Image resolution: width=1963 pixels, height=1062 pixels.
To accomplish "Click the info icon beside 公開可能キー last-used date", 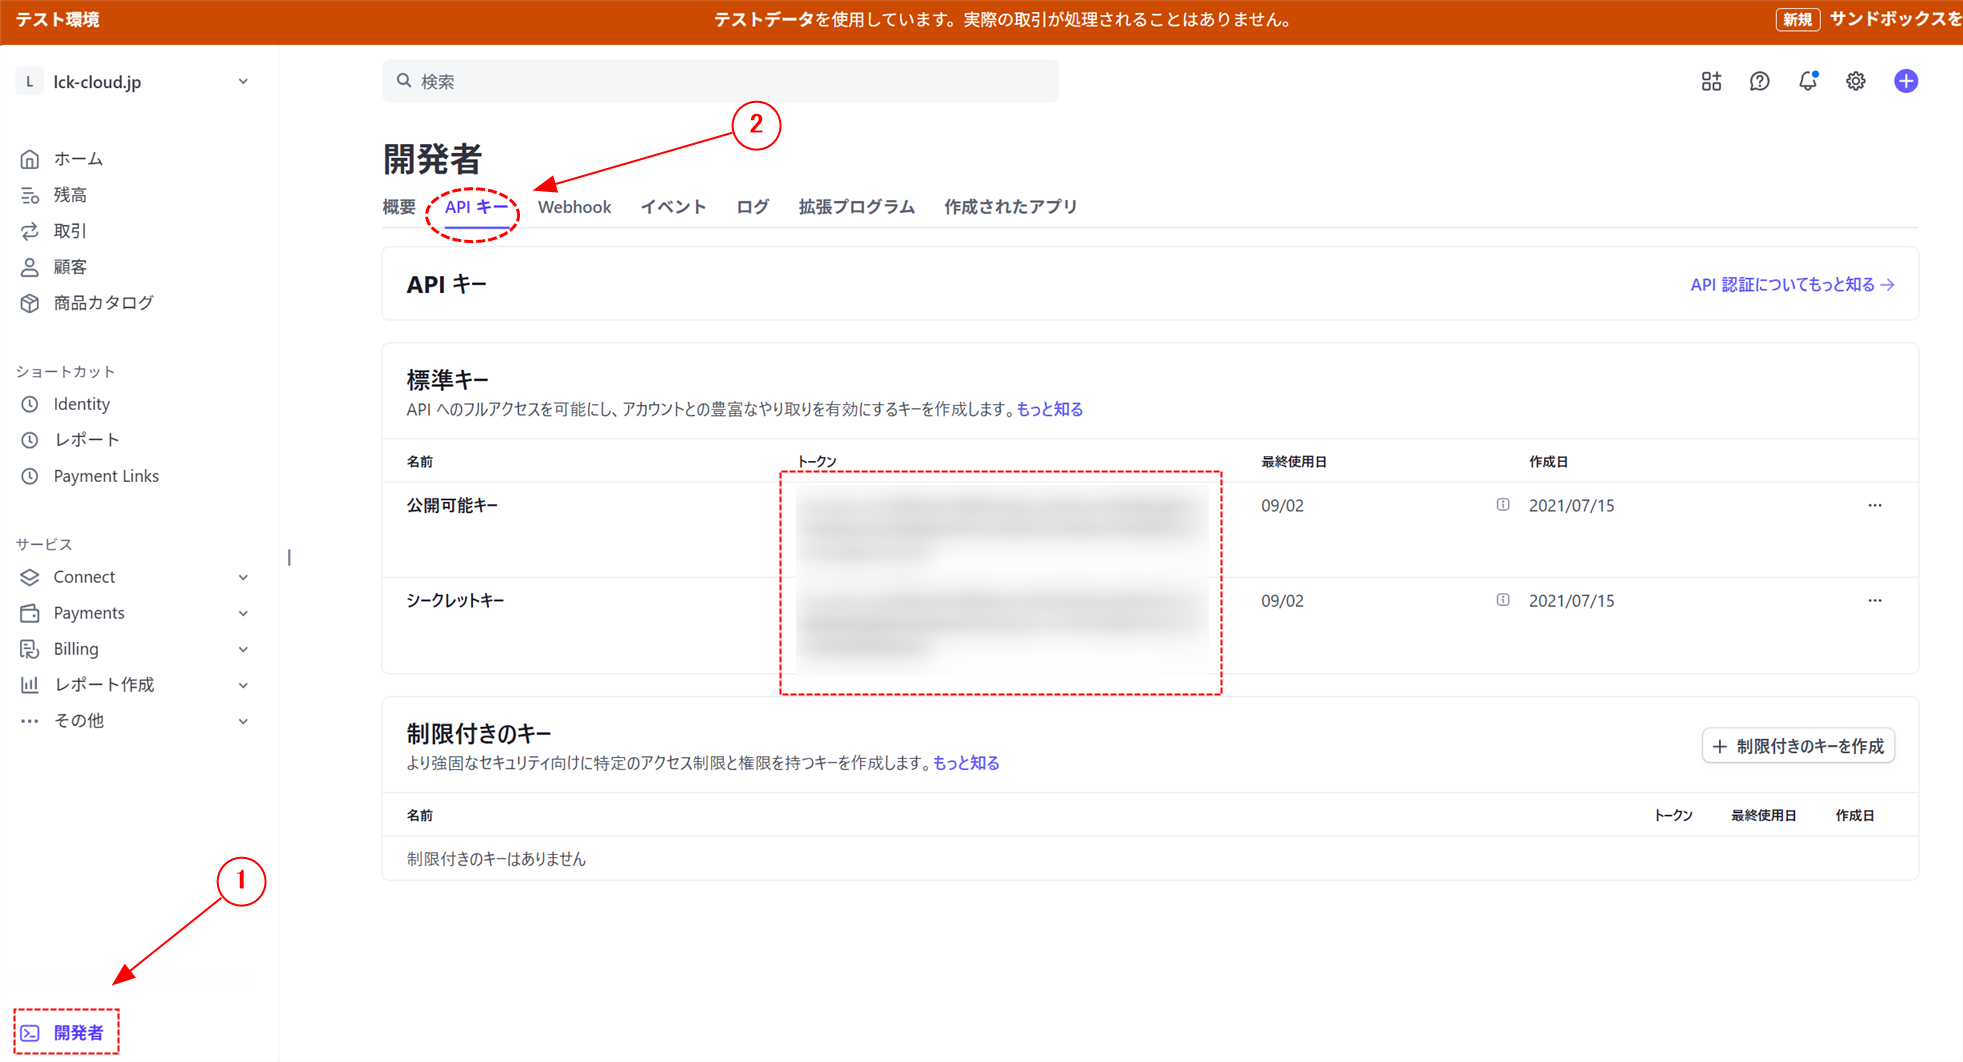I will point(1503,505).
